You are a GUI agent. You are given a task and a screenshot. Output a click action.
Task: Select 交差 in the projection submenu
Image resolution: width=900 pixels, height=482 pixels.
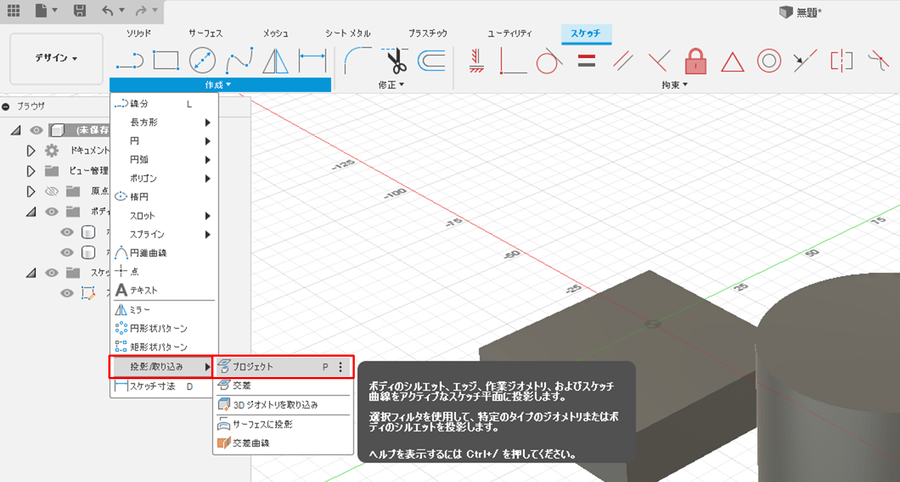point(282,386)
